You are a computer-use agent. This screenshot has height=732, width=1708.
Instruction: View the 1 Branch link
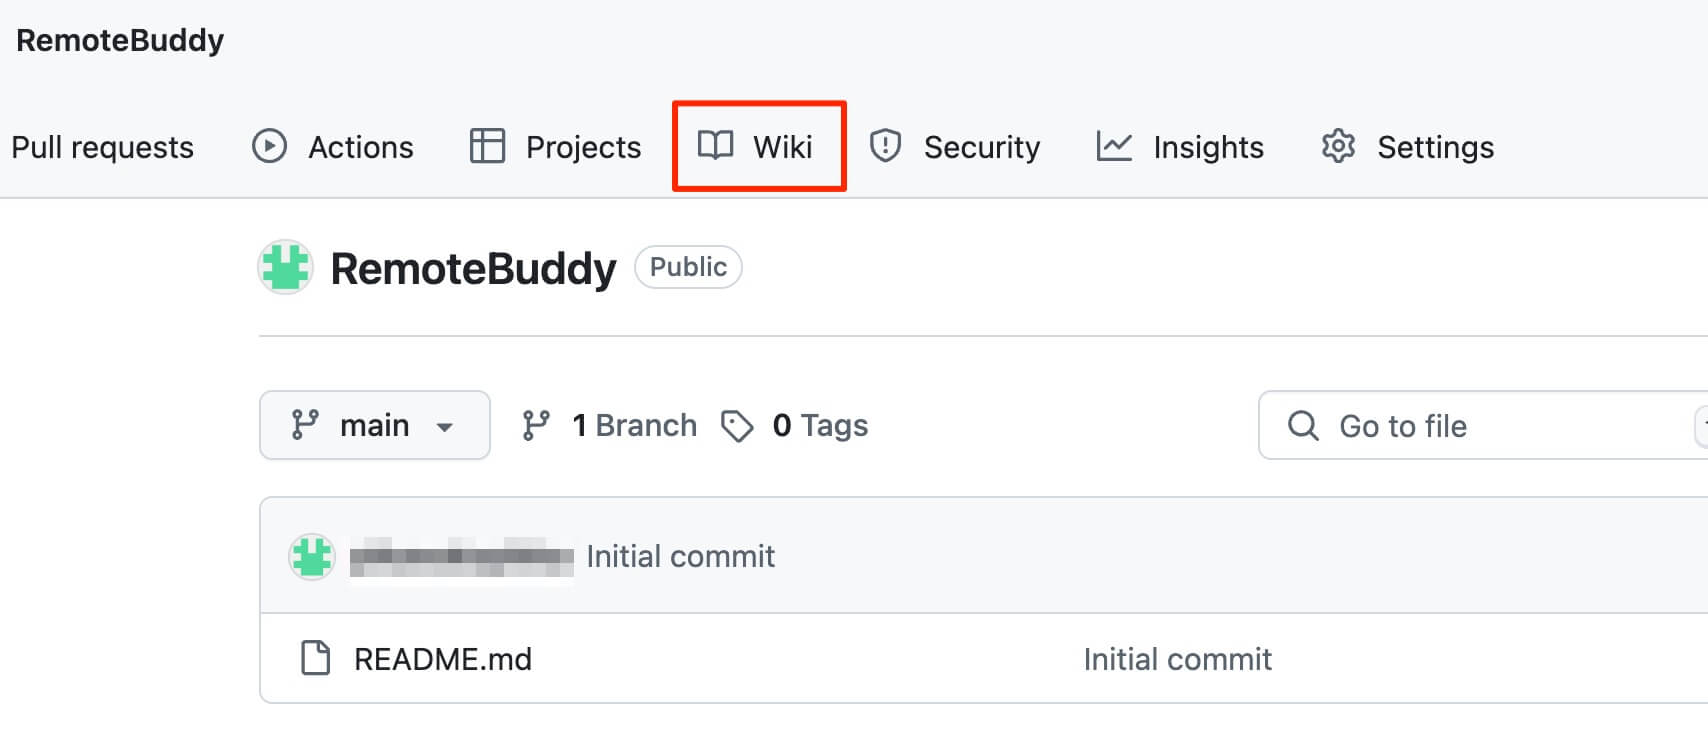coord(609,425)
